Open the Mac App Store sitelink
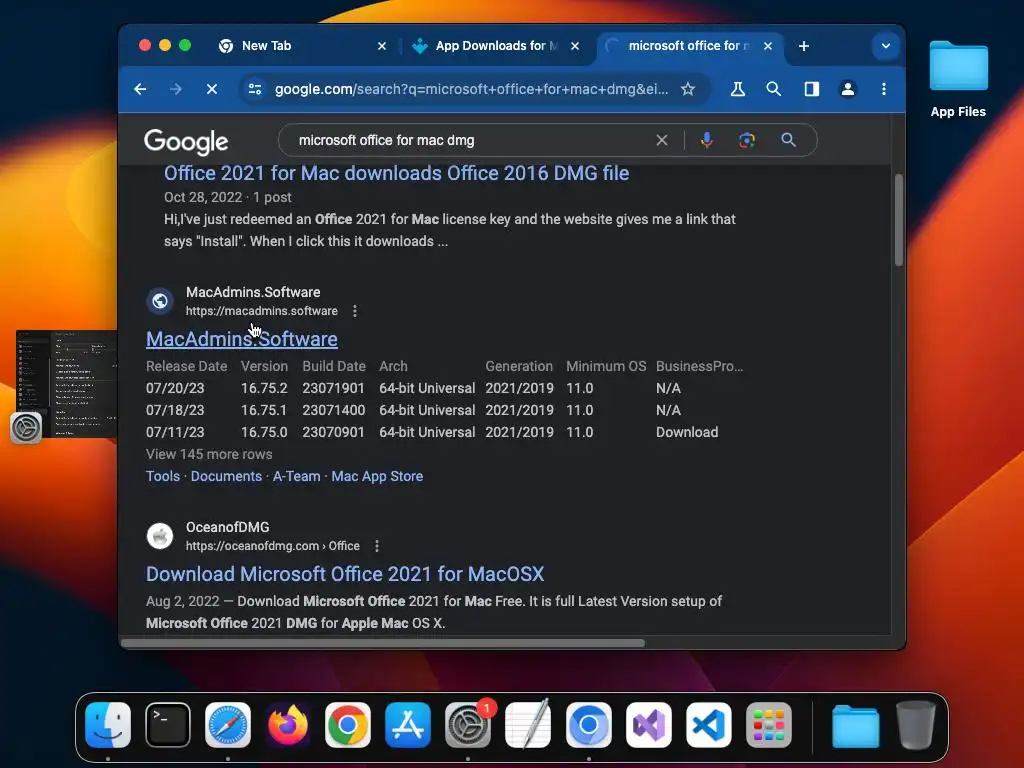 [x=377, y=476]
